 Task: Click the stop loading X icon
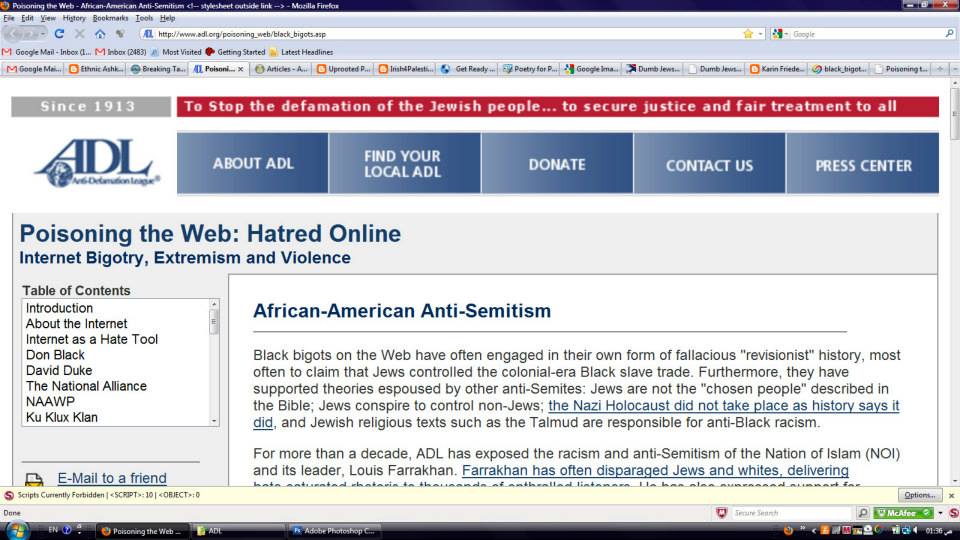[x=80, y=33]
